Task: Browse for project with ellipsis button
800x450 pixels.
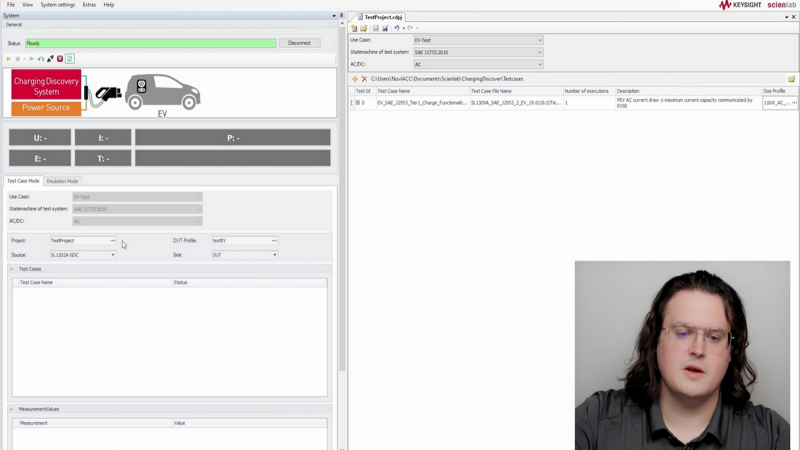Action: (x=113, y=241)
